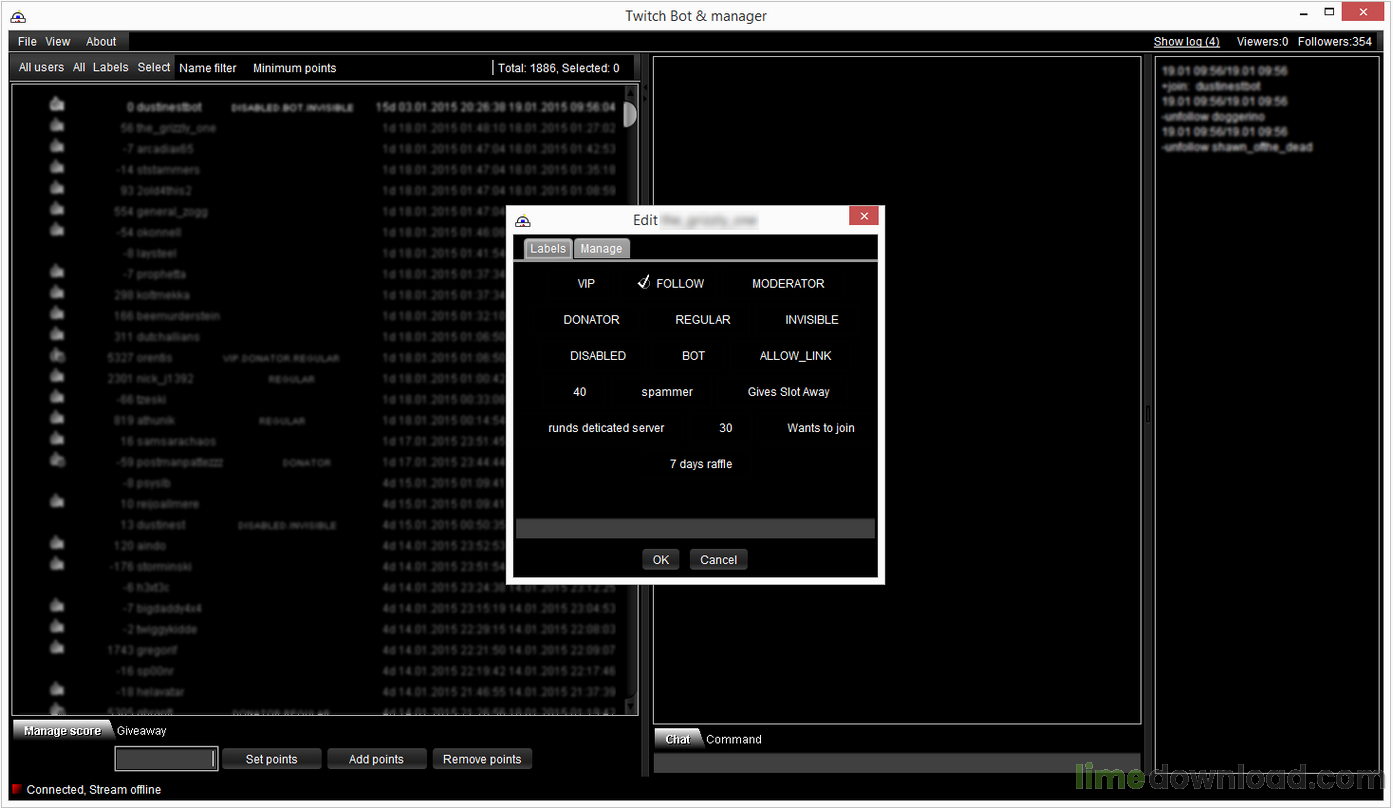1393x808 pixels.
Task: Click the Set points button
Action: pos(272,759)
